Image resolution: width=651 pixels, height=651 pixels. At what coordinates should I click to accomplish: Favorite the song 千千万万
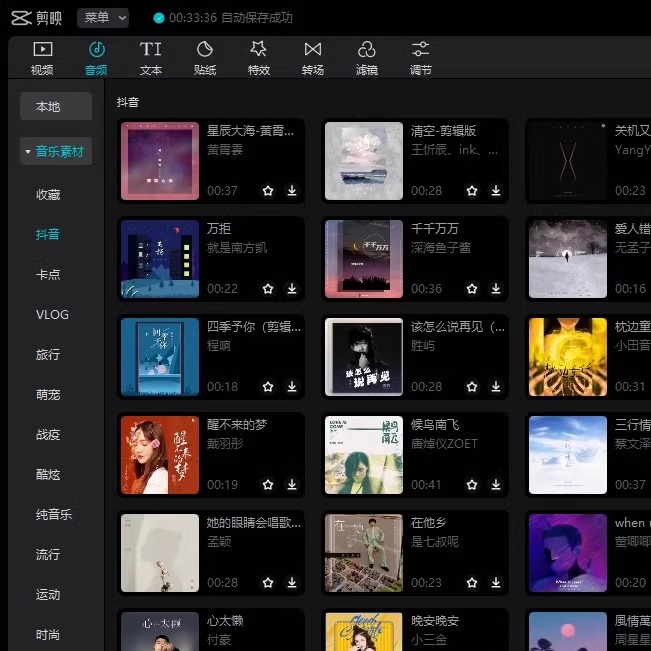(472, 289)
